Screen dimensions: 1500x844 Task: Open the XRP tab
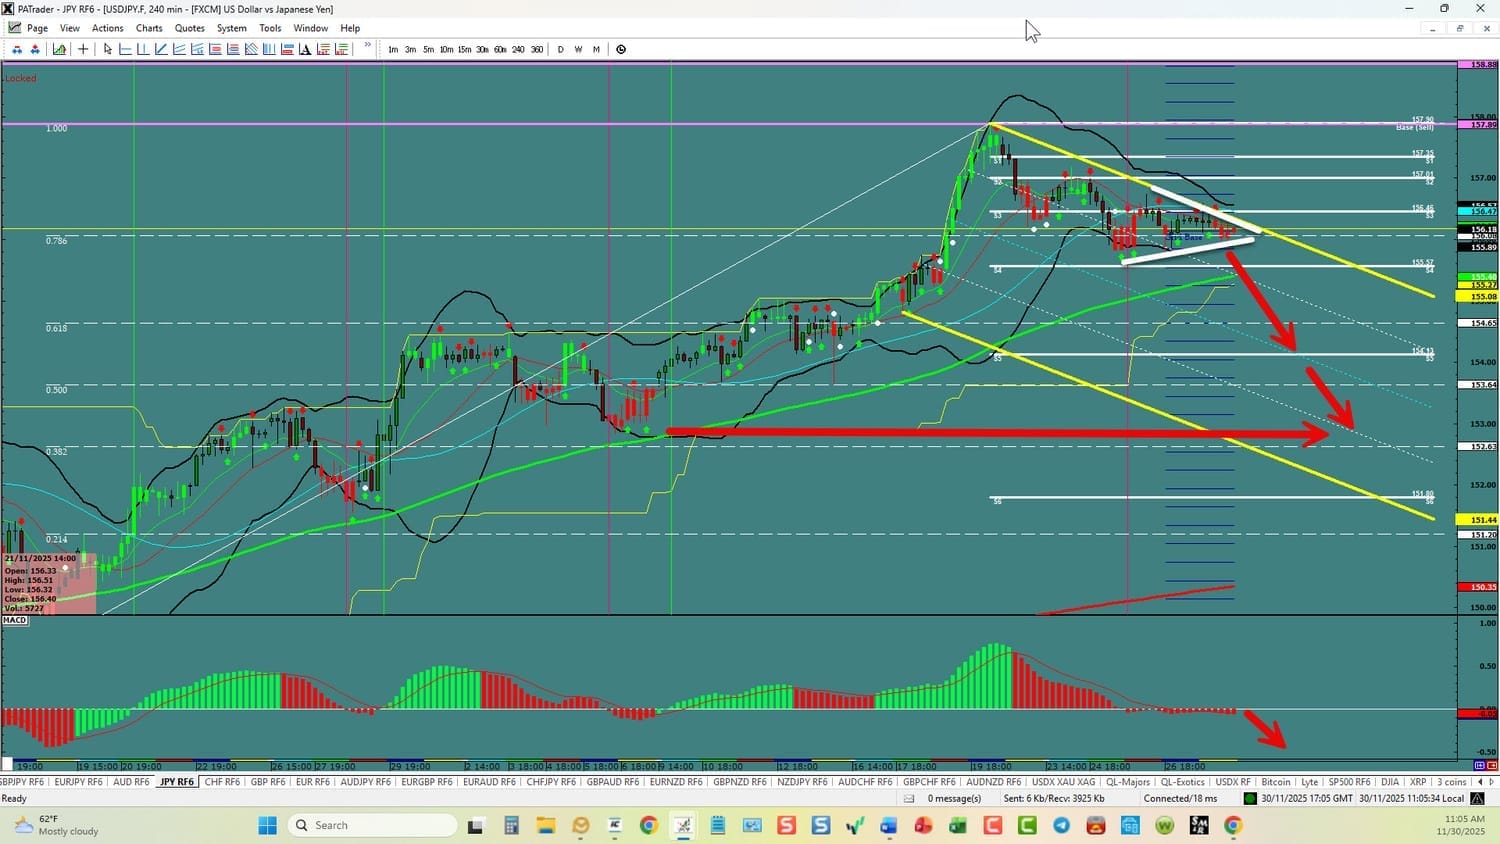pos(1417,782)
